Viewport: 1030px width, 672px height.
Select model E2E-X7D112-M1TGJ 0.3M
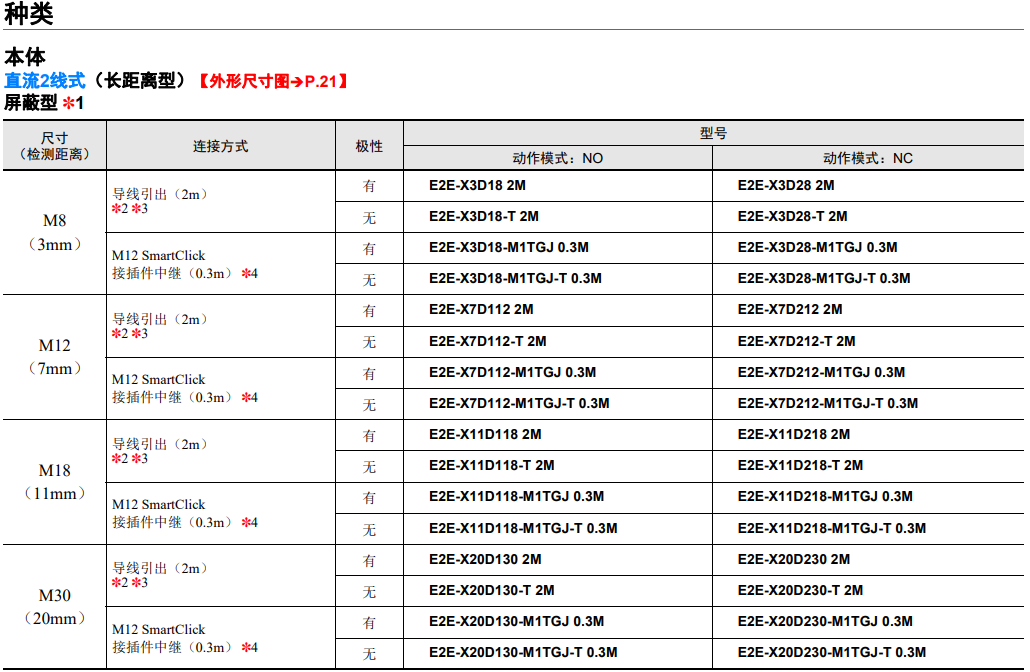(x=513, y=372)
